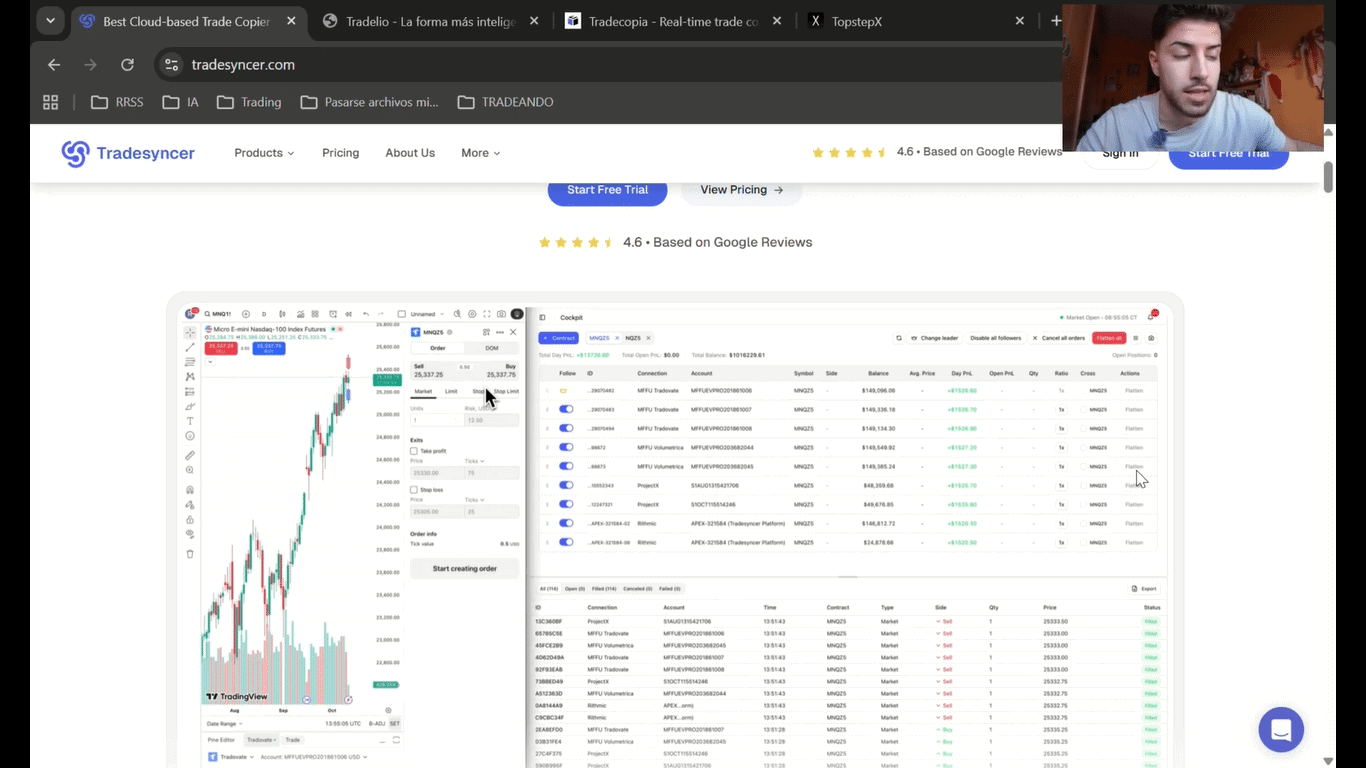The height and width of the screenshot is (768, 1366).
Task: Open the TRADEANDO bookmarks folder
Action: pos(505,102)
